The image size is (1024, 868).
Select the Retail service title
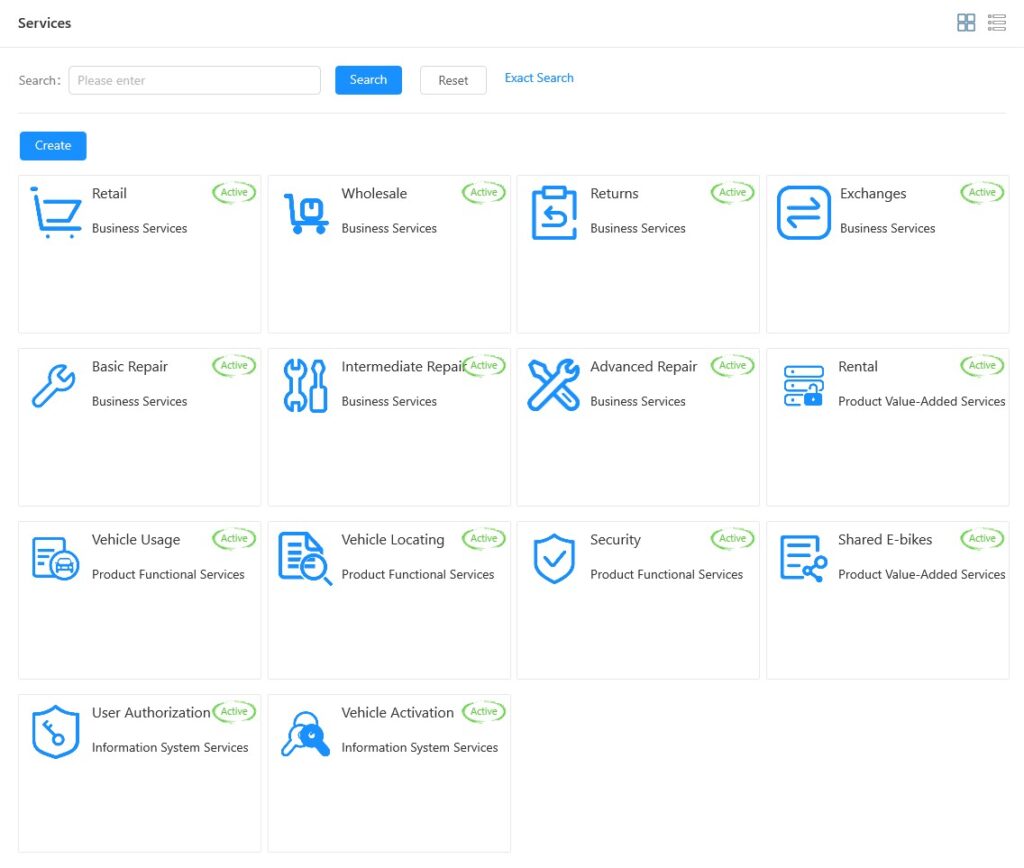point(109,193)
